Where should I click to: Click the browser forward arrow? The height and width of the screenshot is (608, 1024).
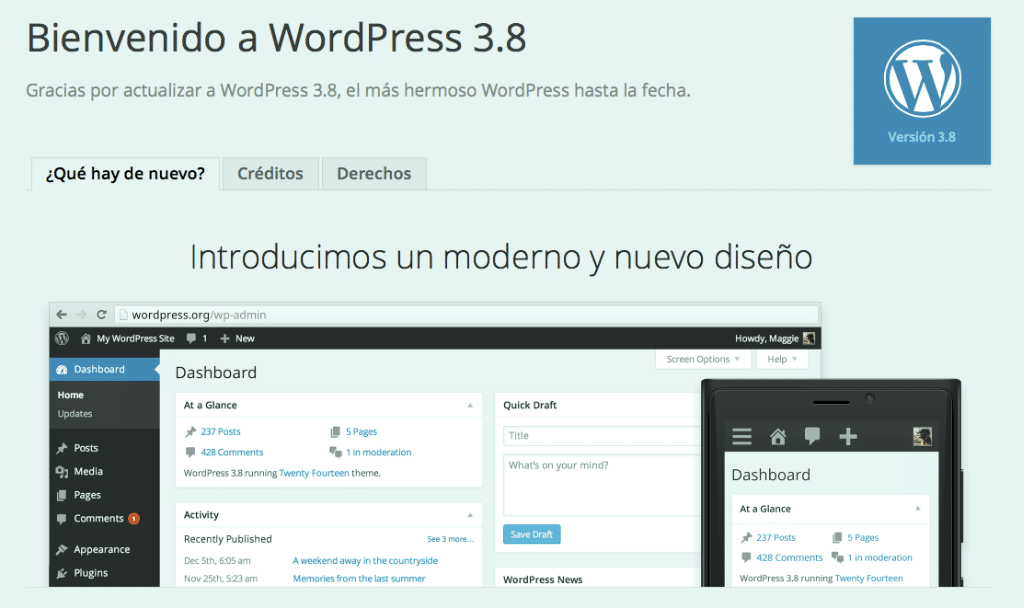click(81, 314)
